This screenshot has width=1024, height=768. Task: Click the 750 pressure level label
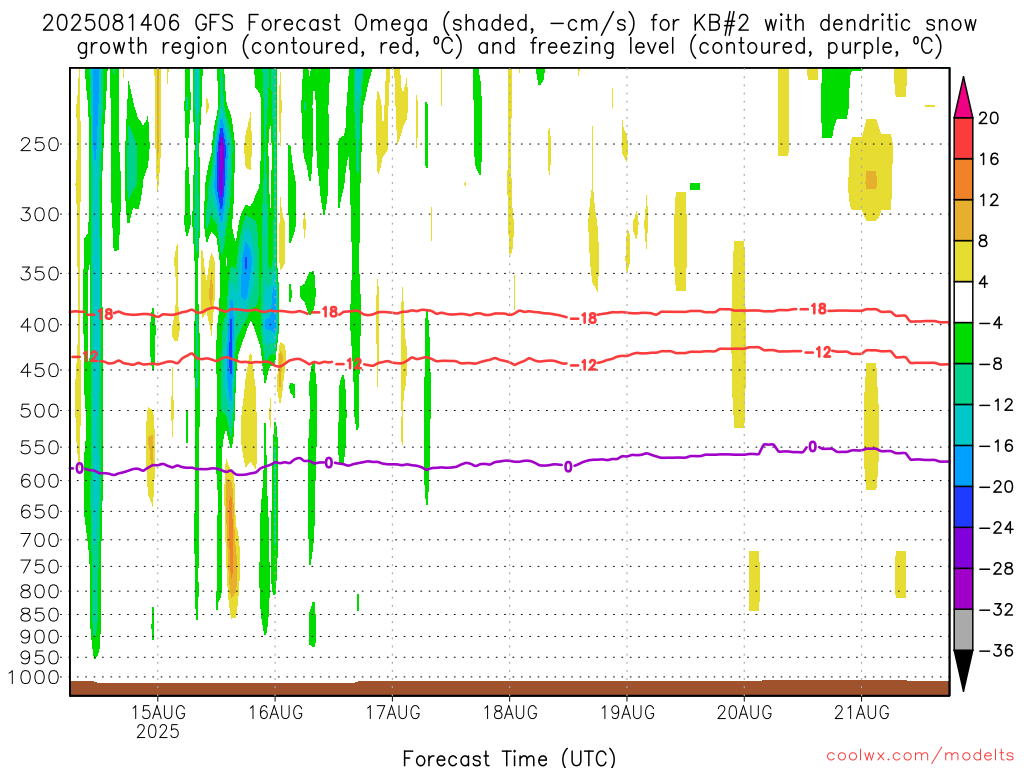pyautogui.click(x=40, y=567)
